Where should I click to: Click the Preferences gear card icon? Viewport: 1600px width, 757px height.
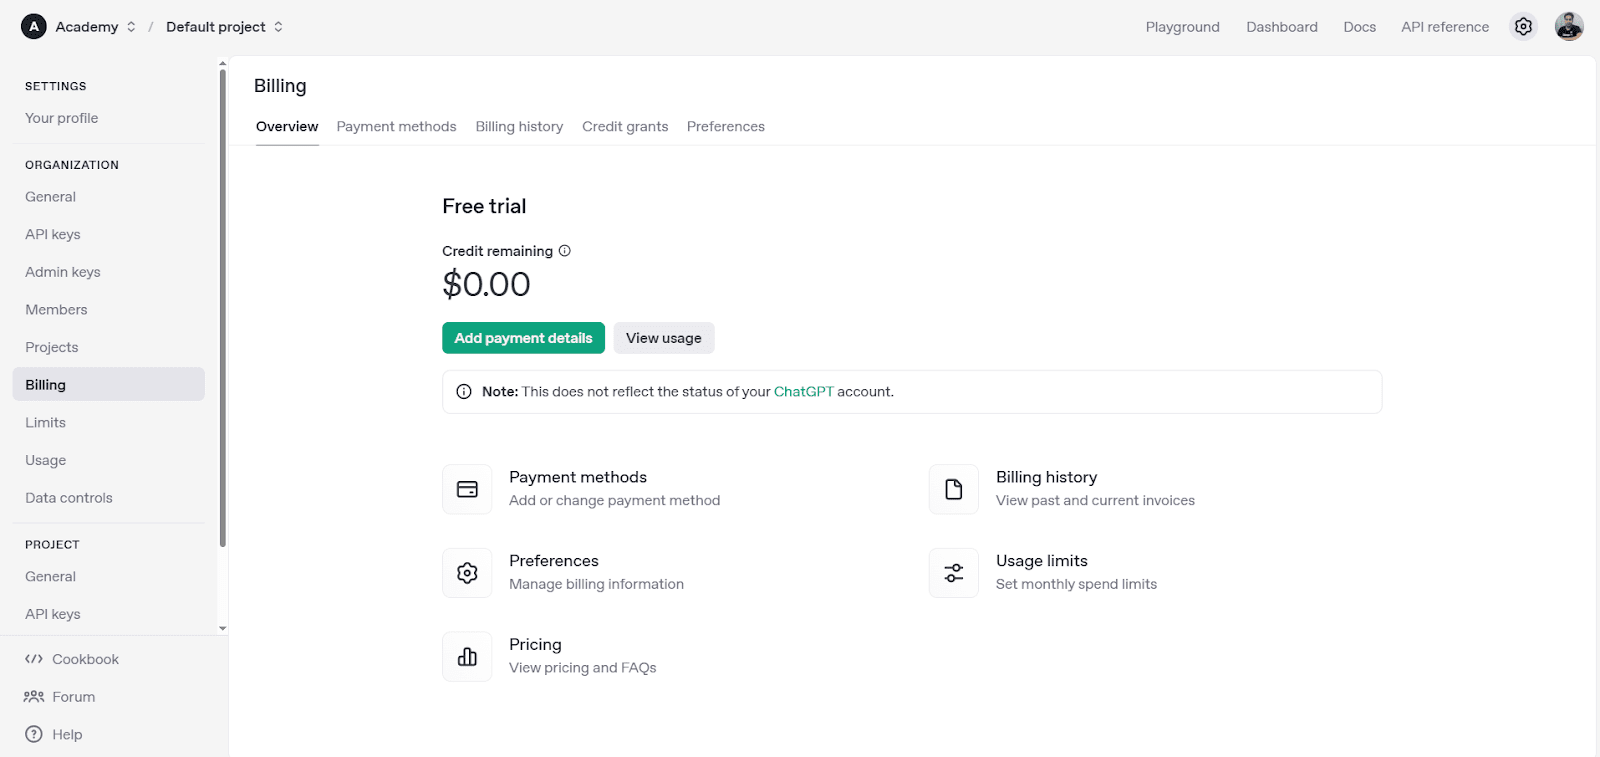[467, 573]
